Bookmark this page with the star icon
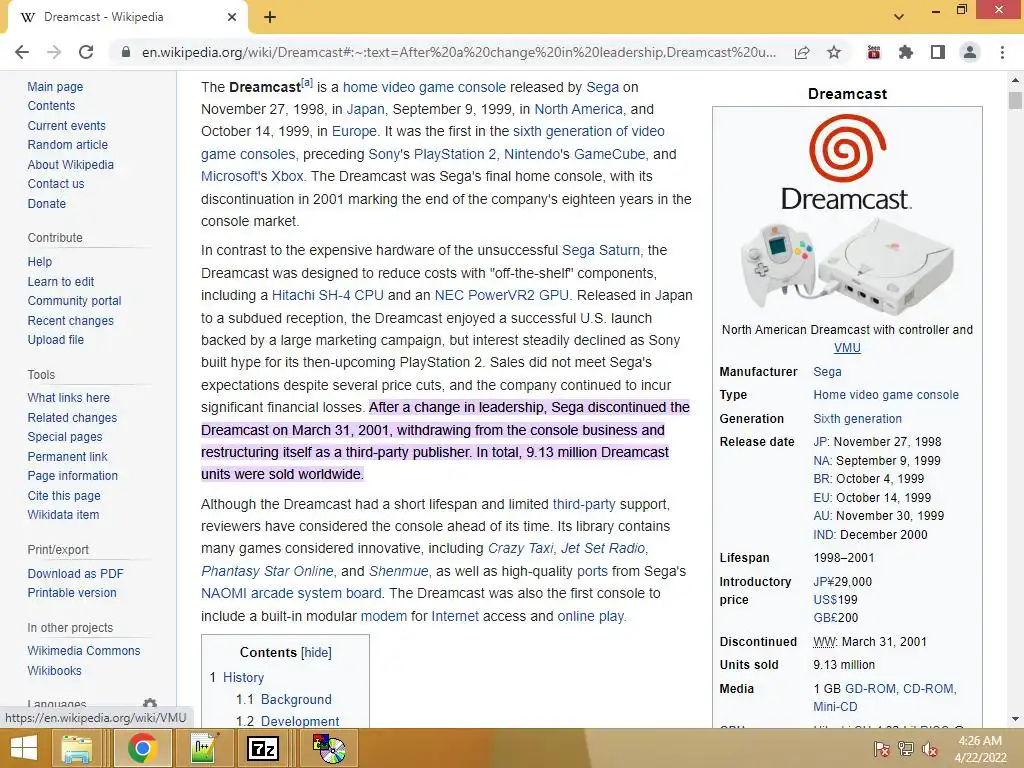 [x=834, y=52]
